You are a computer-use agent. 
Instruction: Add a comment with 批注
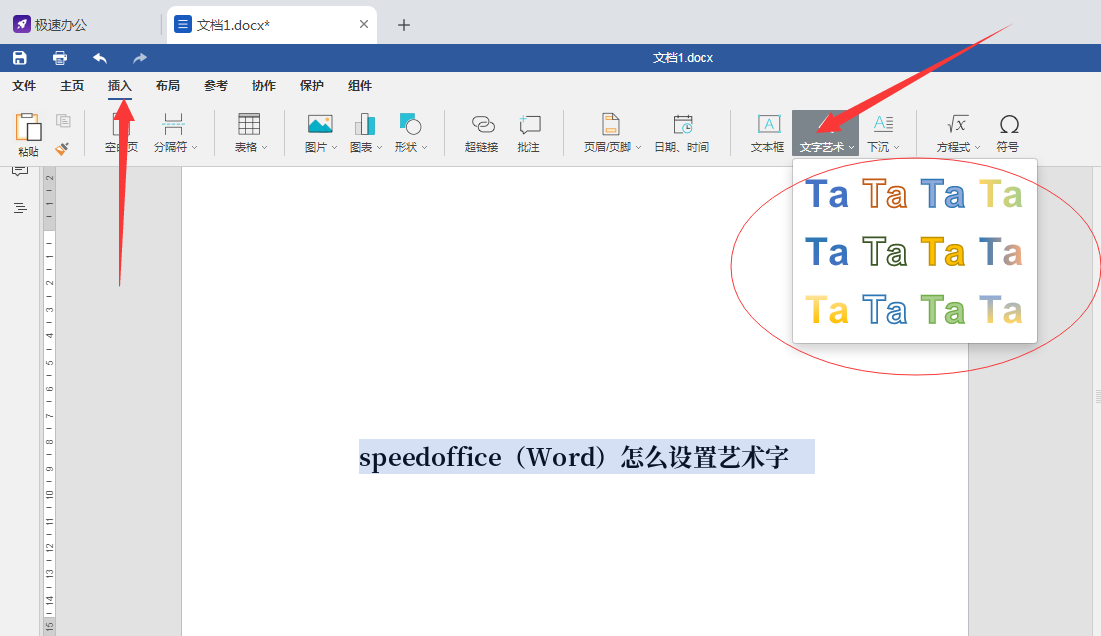[529, 133]
